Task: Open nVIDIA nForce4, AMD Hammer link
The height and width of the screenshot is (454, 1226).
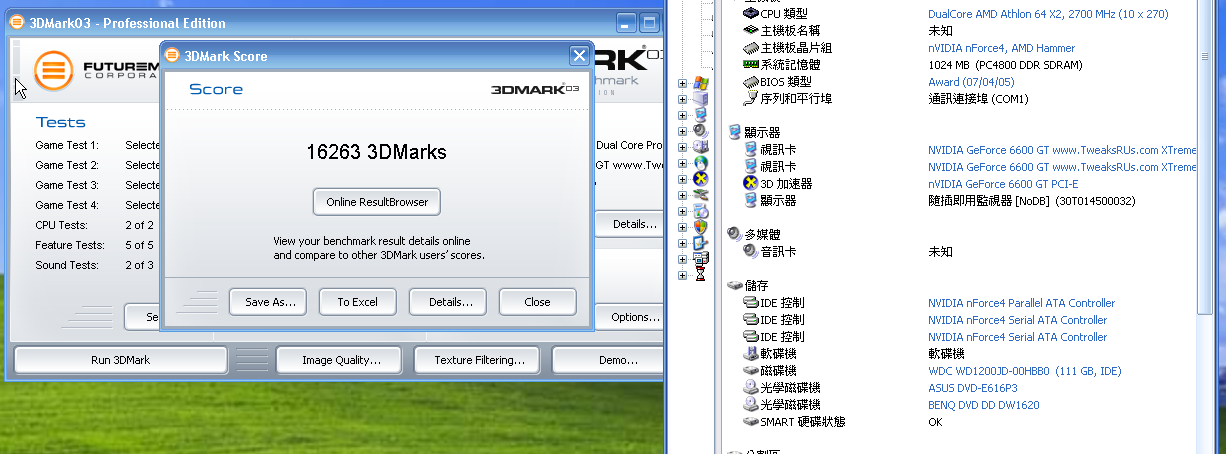Action: [x=1002, y=48]
